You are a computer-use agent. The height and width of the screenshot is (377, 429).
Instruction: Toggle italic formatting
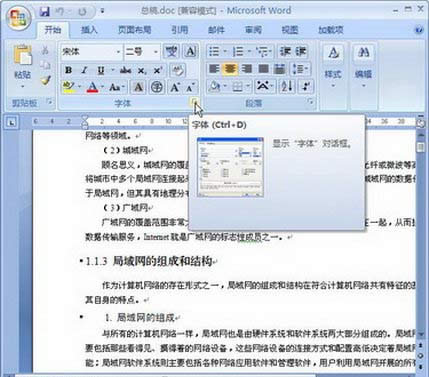[84, 70]
